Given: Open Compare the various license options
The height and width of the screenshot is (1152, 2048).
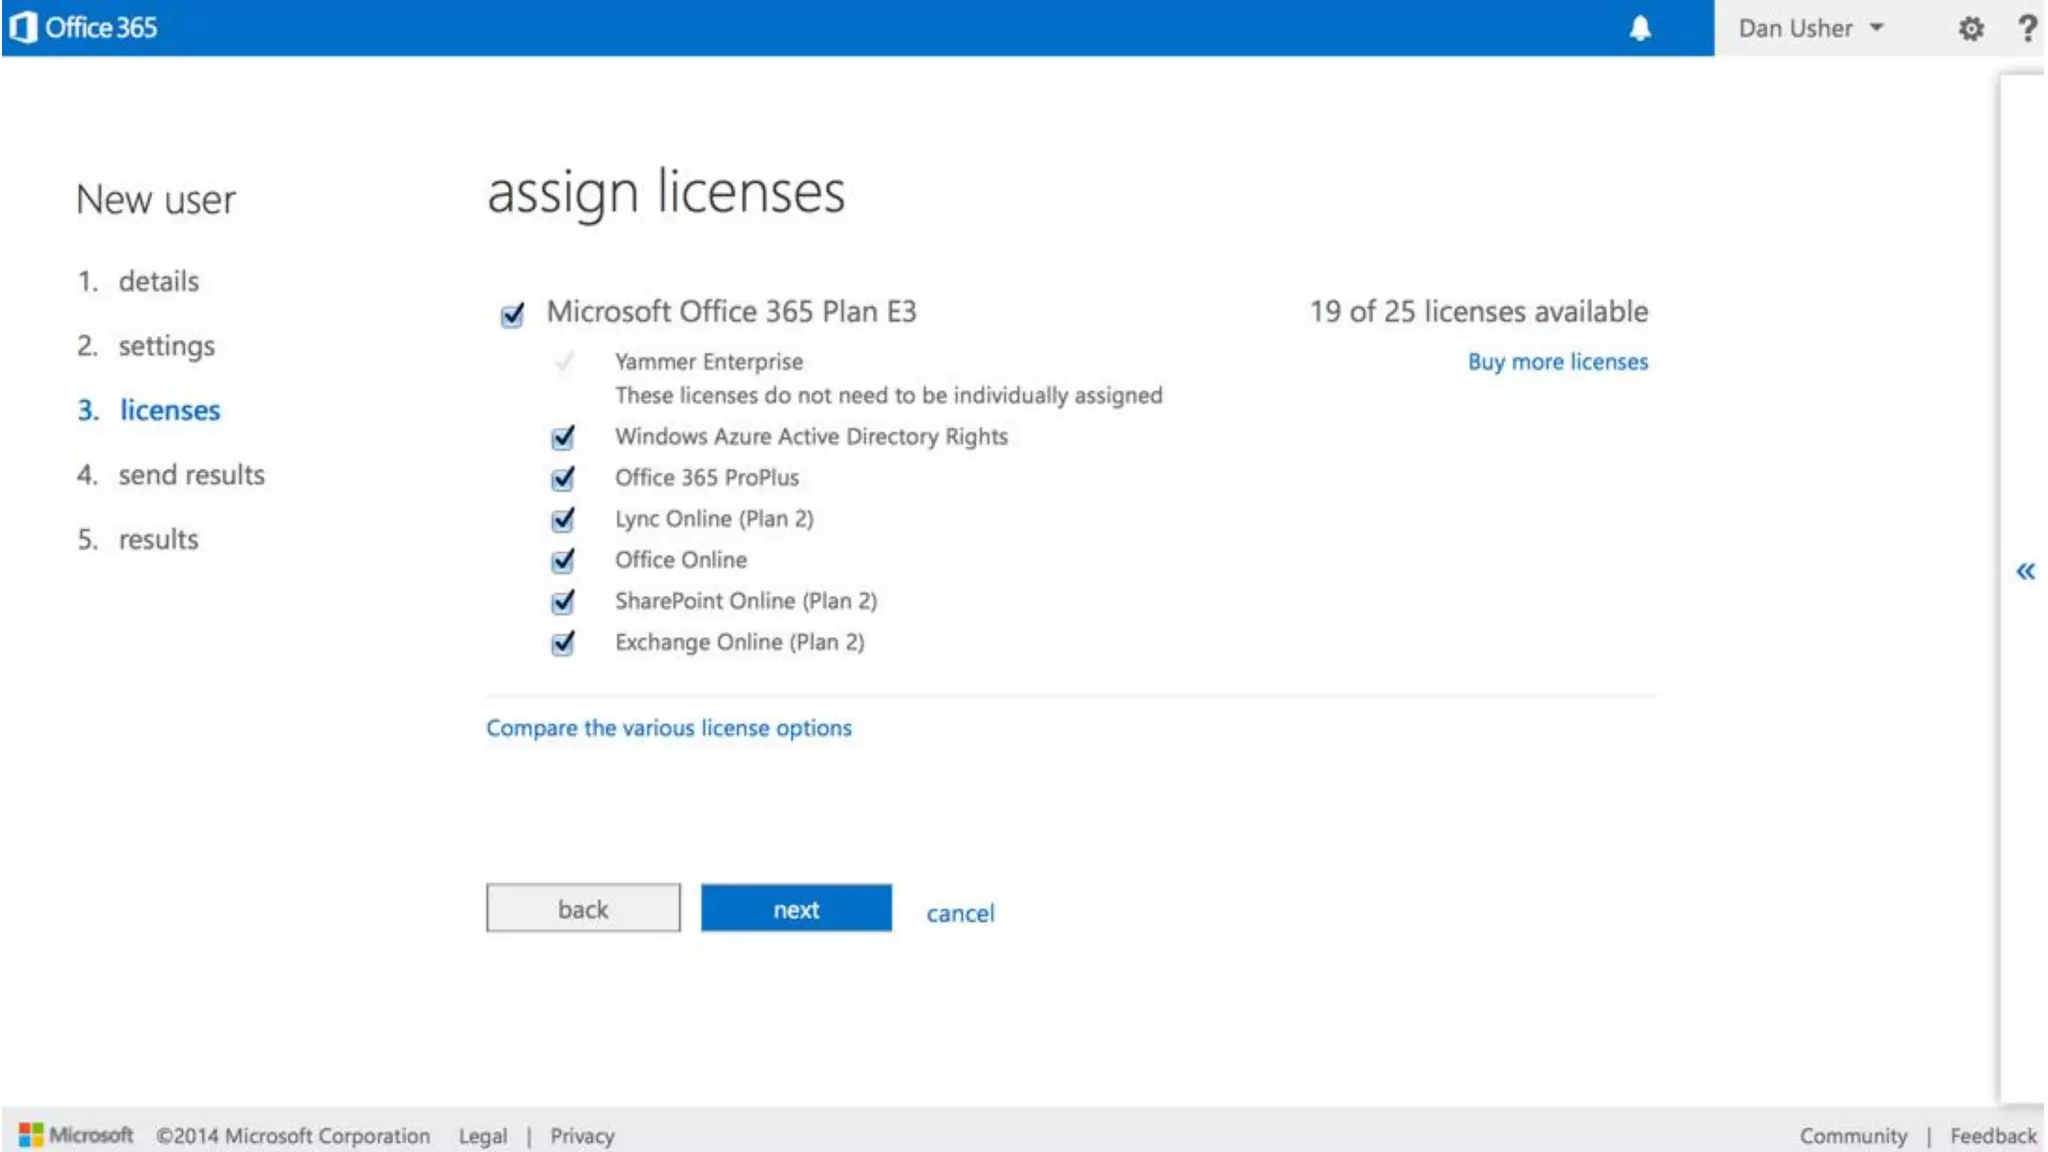Looking at the screenshot, I should point(669,728).
